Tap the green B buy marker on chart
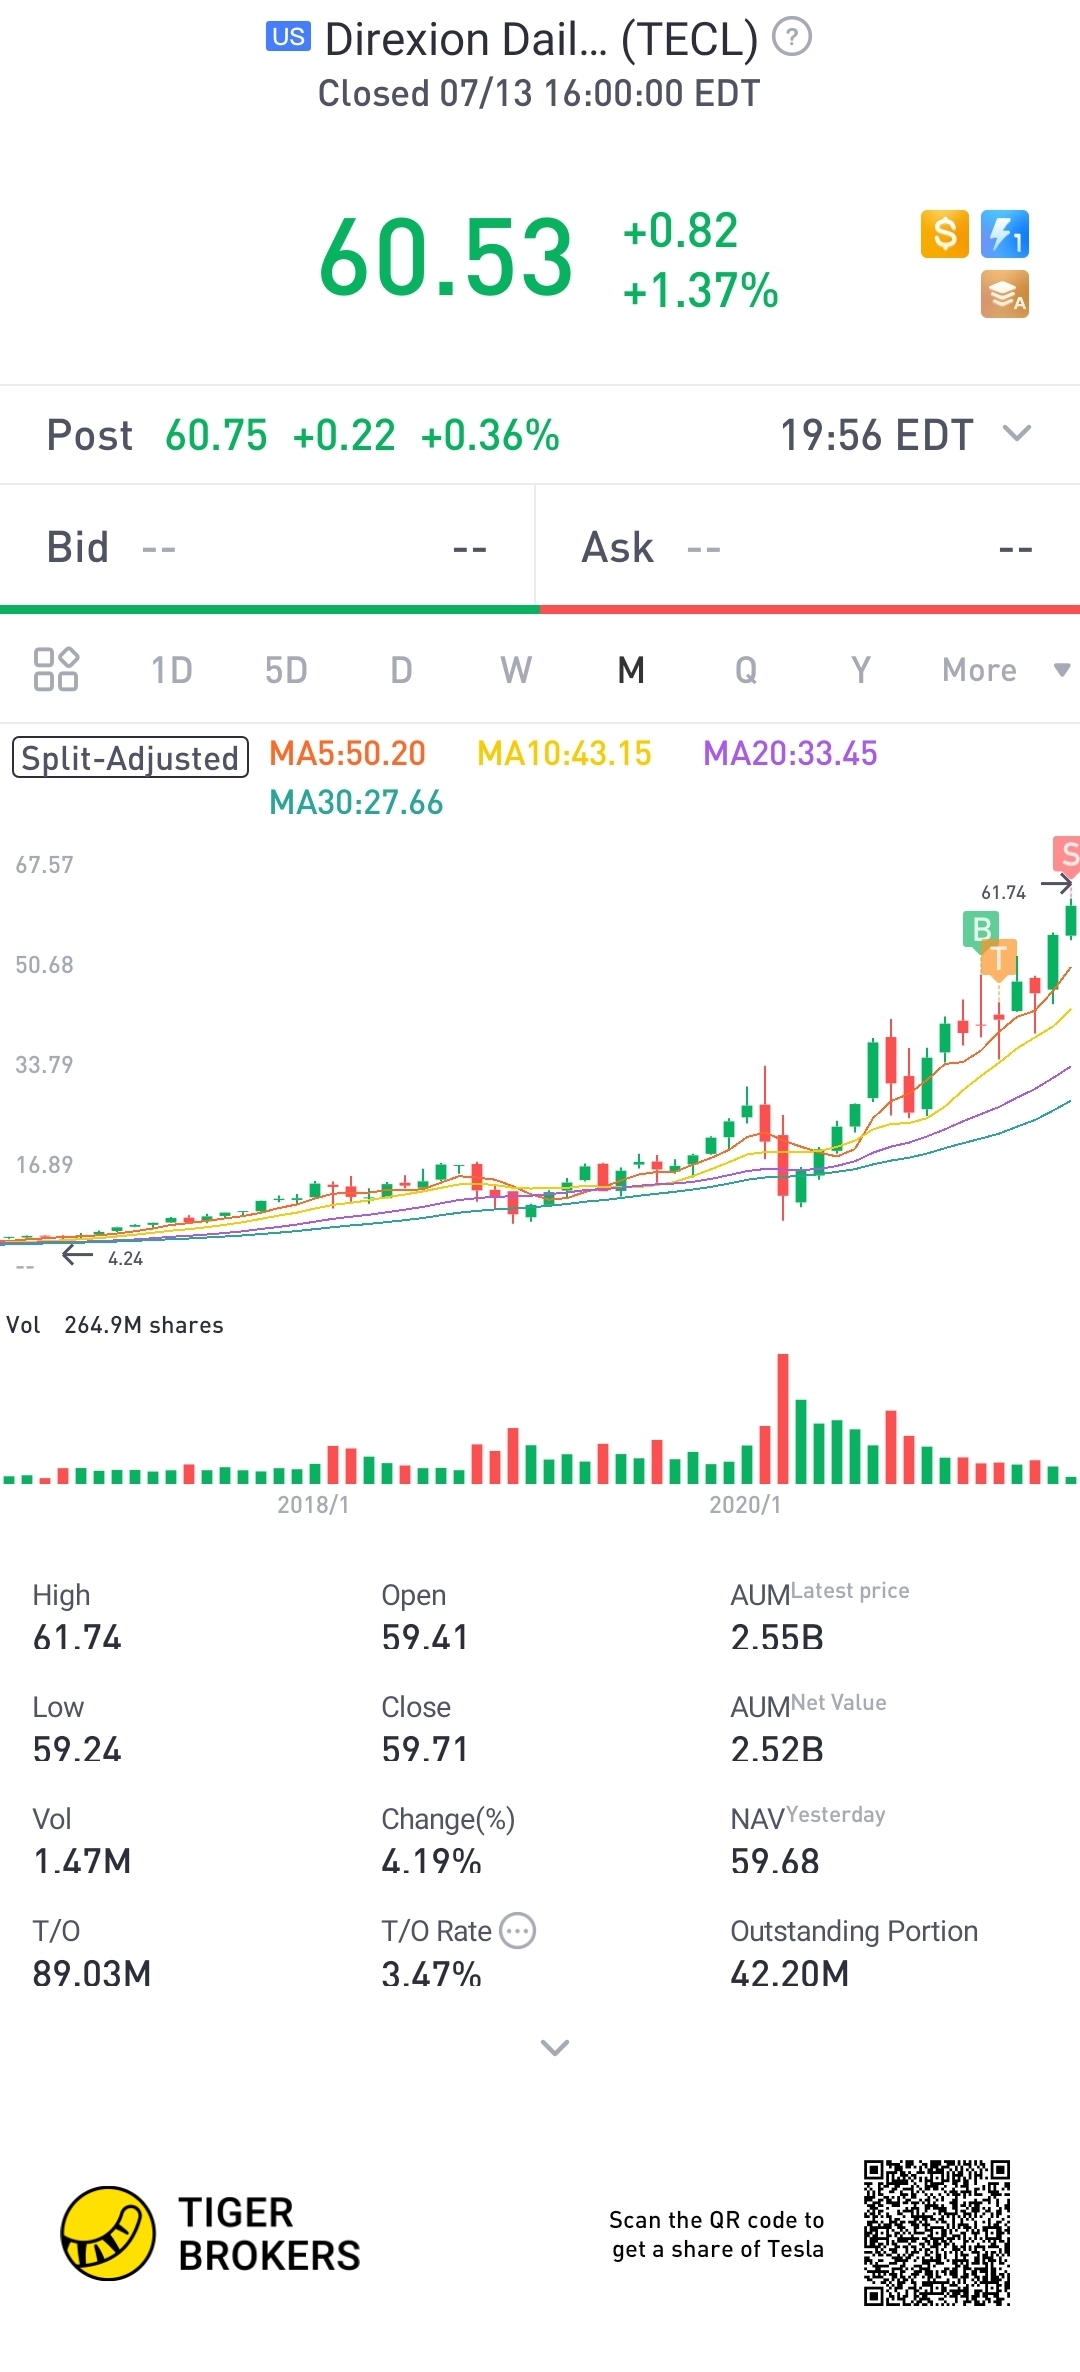This screenshot has height=2372, width=1080. click(982, 929)
